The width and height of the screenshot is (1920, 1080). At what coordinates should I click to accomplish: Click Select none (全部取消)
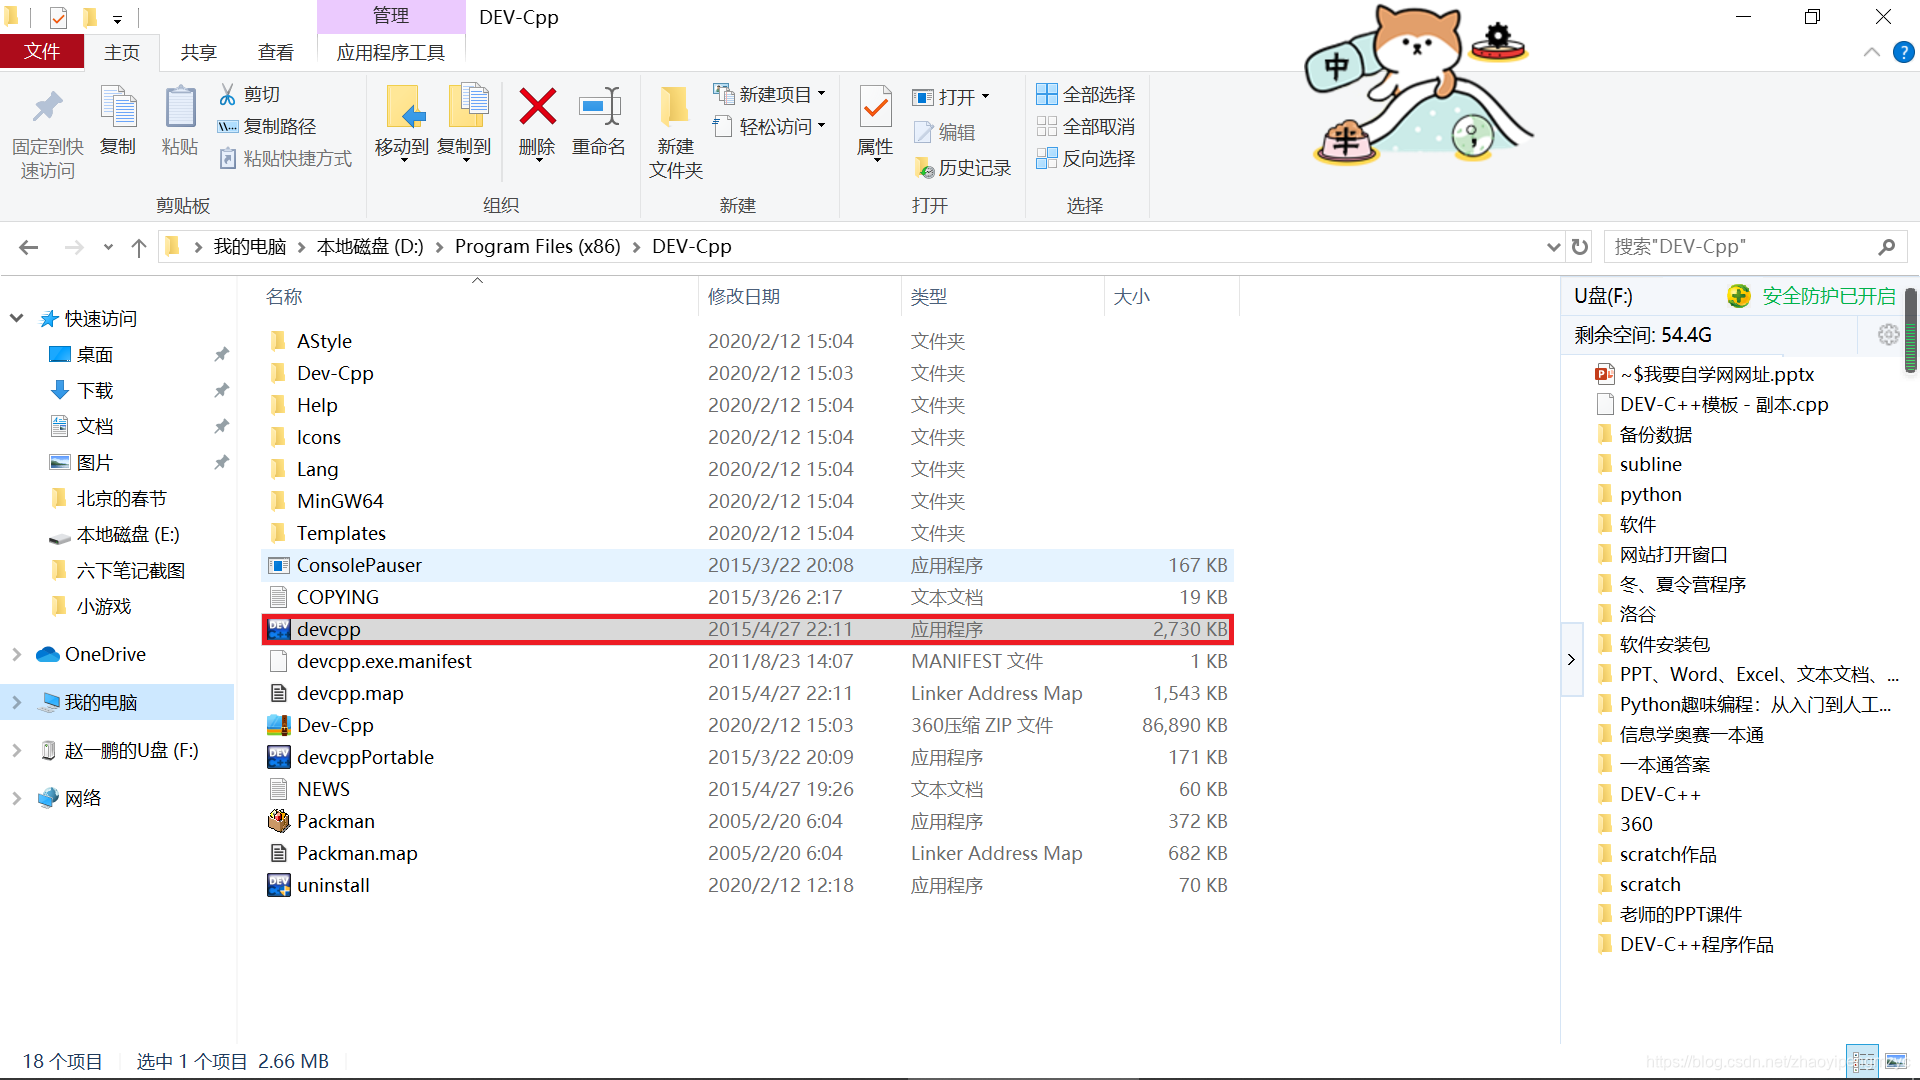tap(1086, 126)
